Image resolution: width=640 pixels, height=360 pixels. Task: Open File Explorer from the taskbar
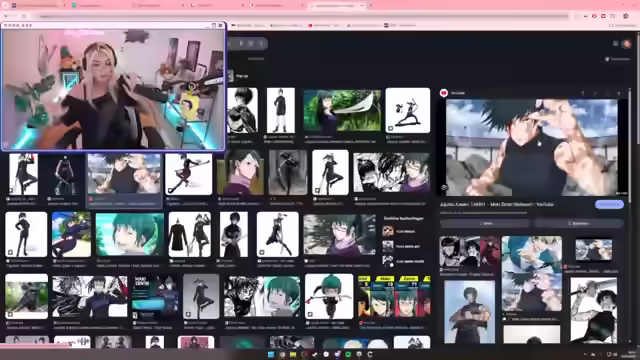coord(293,354)
